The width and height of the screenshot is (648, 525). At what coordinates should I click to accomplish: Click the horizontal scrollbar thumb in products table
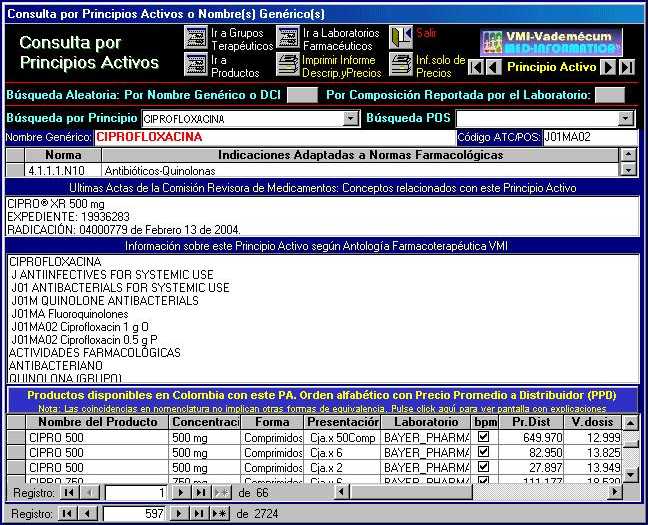tap(411, 492)
